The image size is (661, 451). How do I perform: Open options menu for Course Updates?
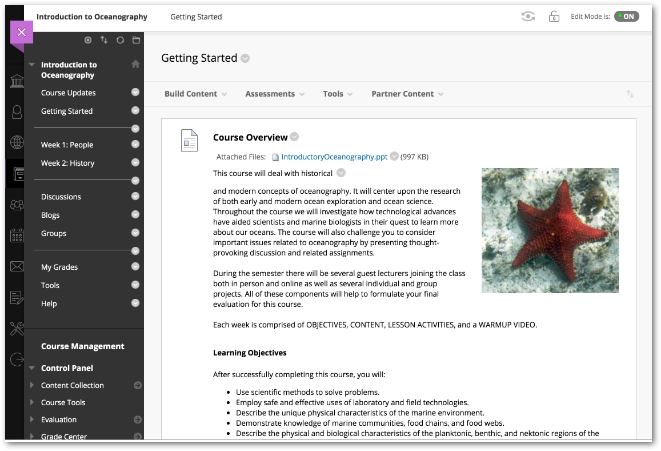tap(135, 92)
